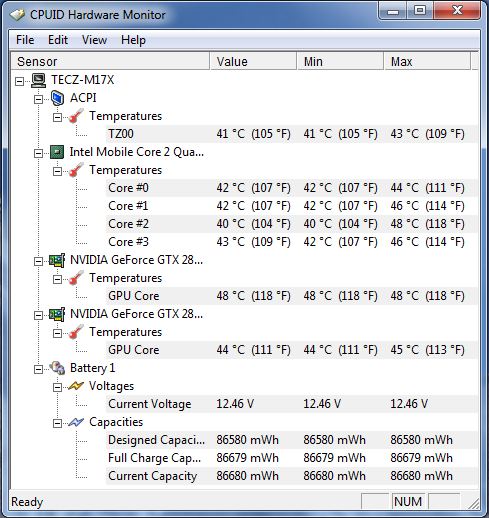Screen dimensions: 489x518
Task: Open the Help menu
Action: pyautogui.click(x=133, y=40)
